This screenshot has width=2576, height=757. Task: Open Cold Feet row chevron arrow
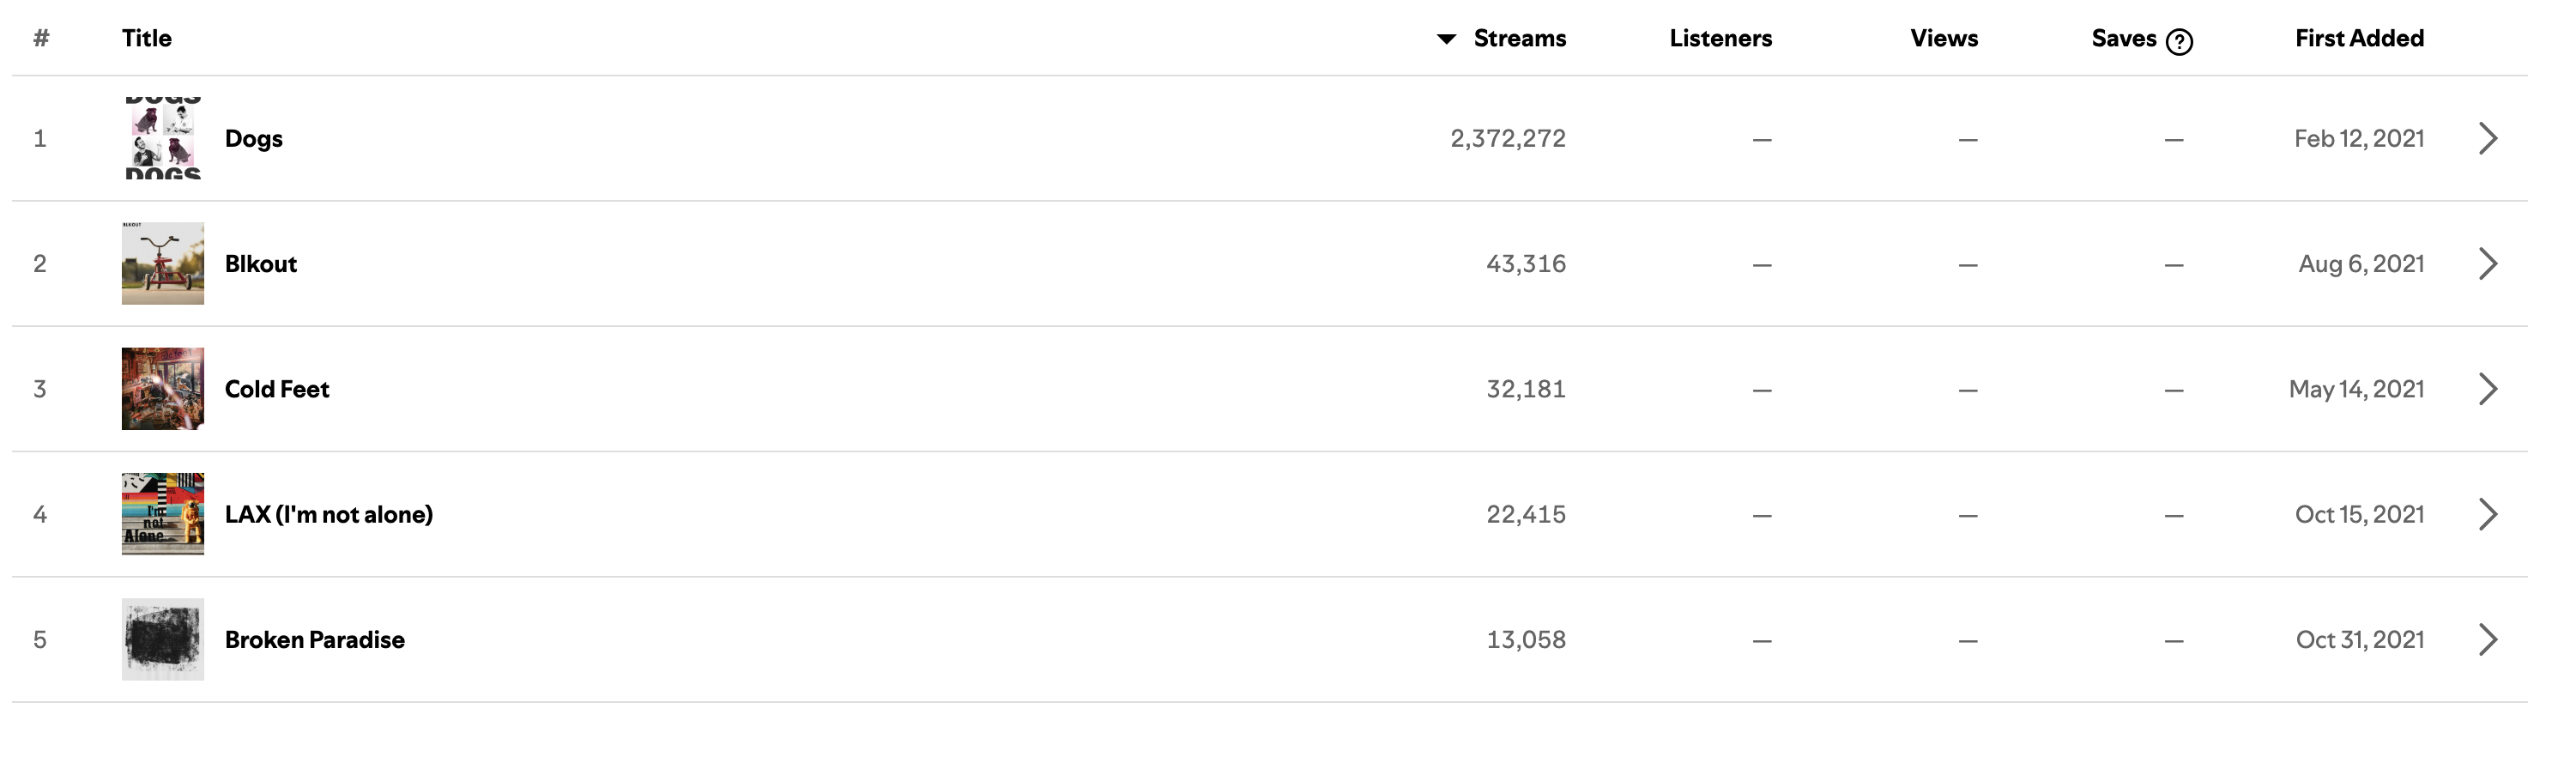click(x=2489, y=389)
